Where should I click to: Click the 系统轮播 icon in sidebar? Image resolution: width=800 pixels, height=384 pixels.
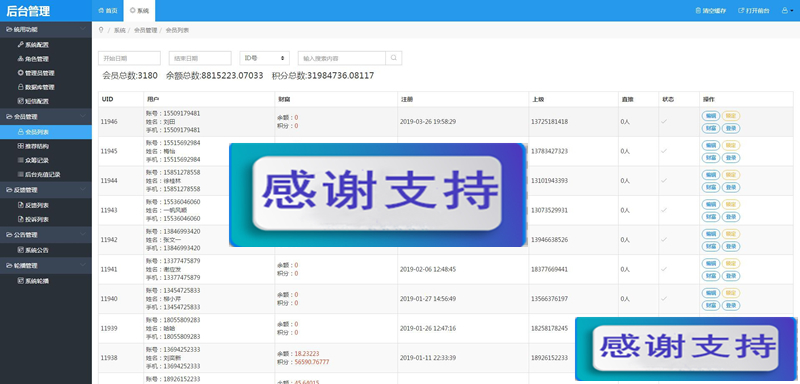pos(20,280)
